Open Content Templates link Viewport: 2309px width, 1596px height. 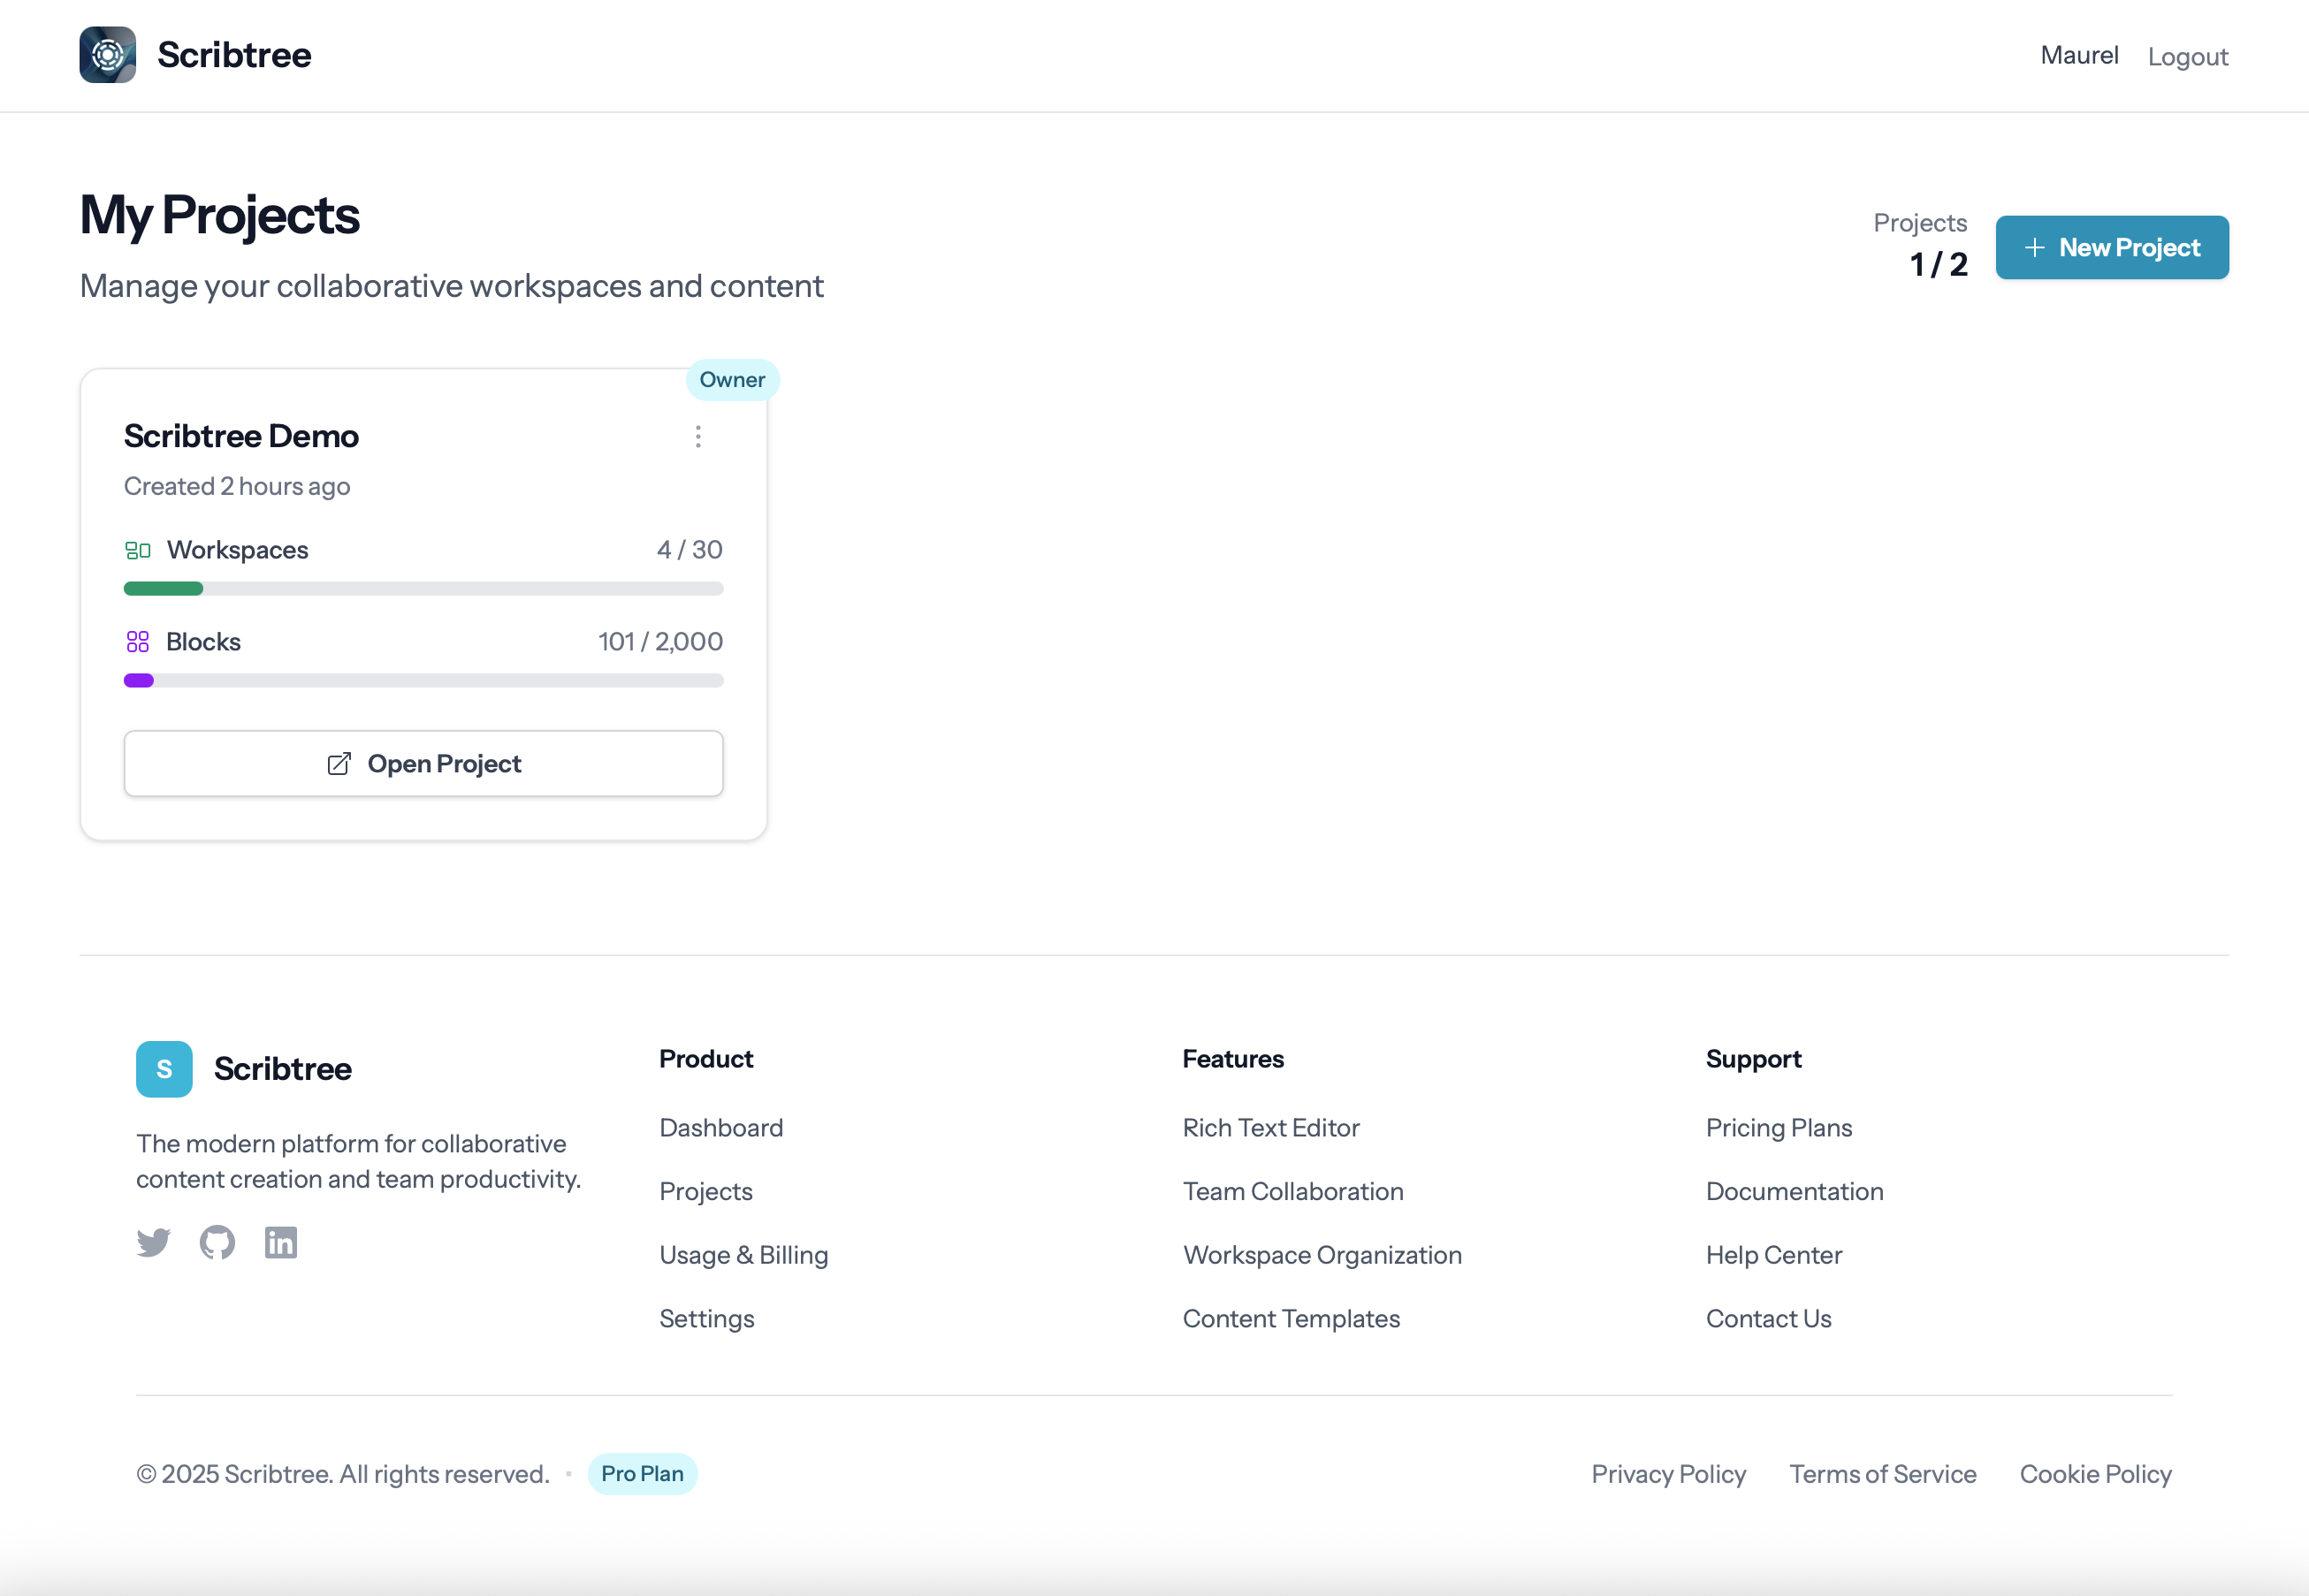click(x=1291, y=1319)
